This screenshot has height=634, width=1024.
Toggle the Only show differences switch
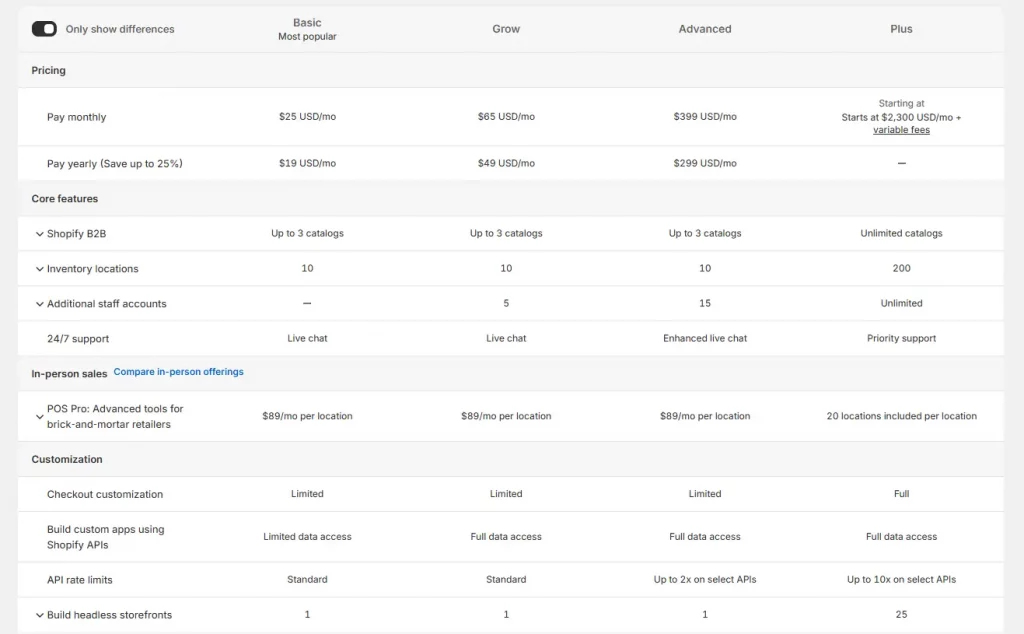[44, 29]
